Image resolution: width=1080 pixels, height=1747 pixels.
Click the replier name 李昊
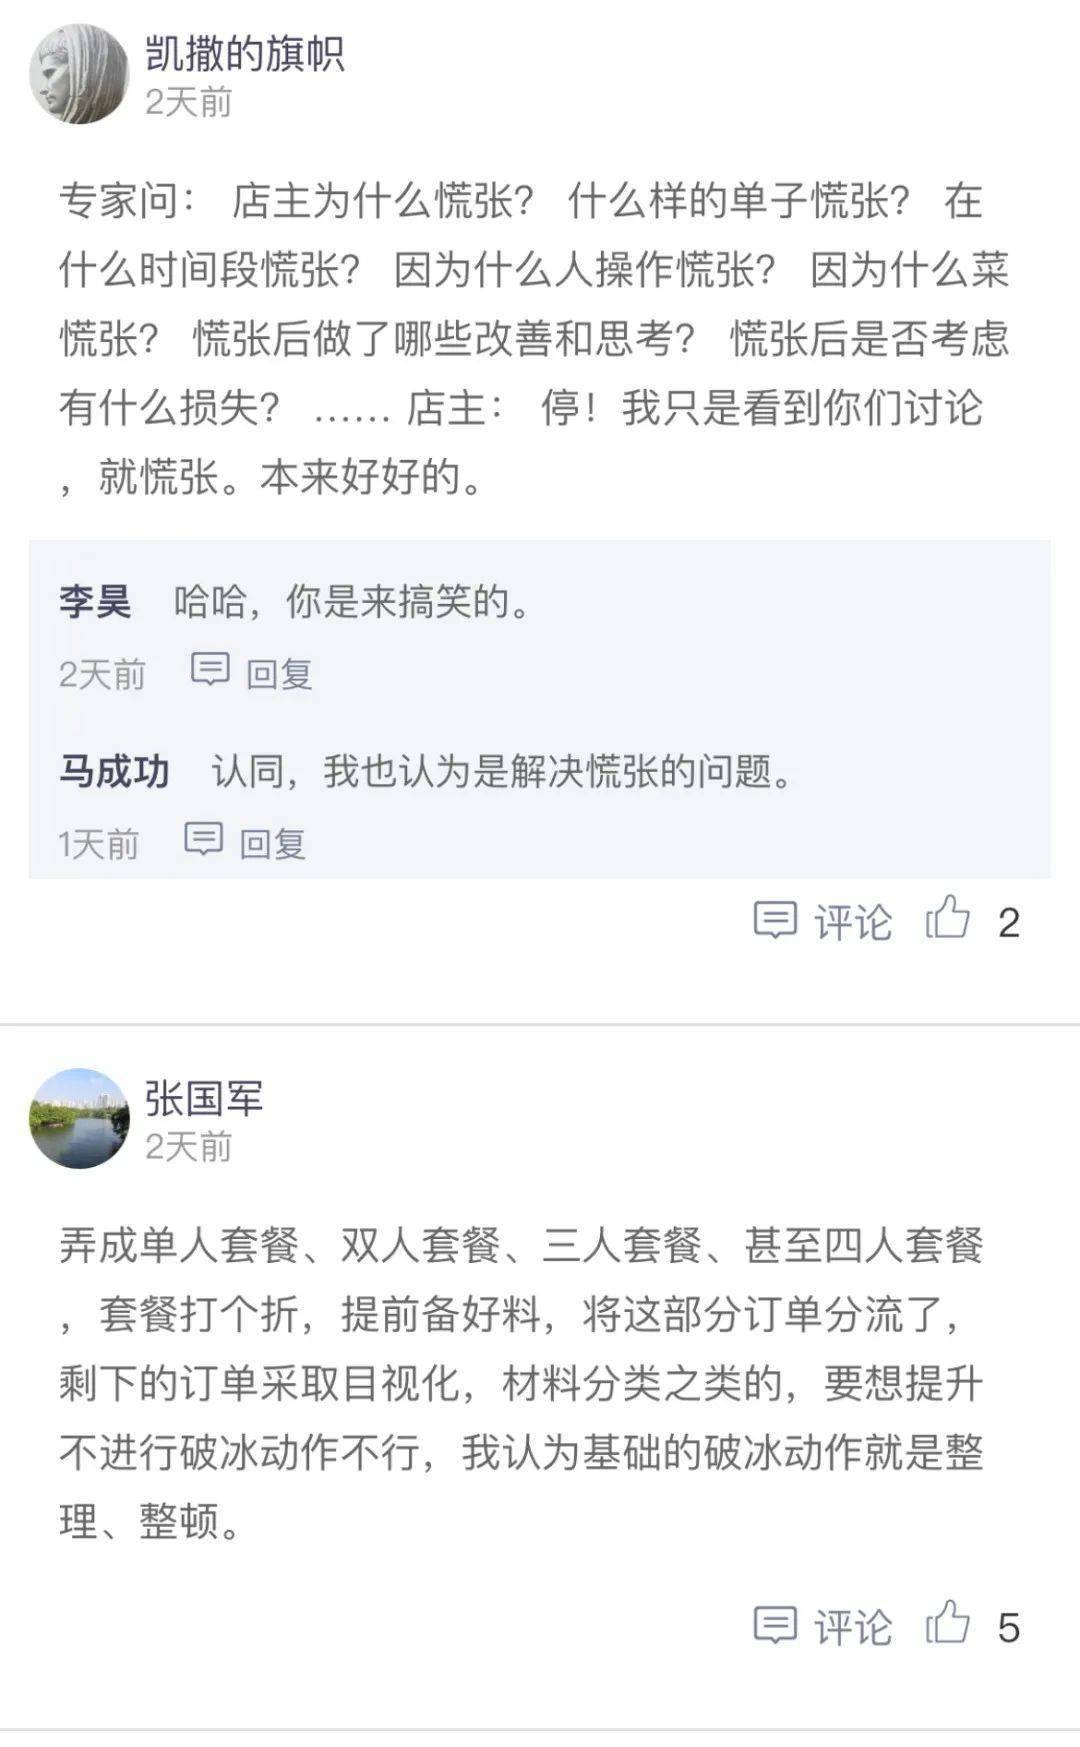(x=95, y=602)
